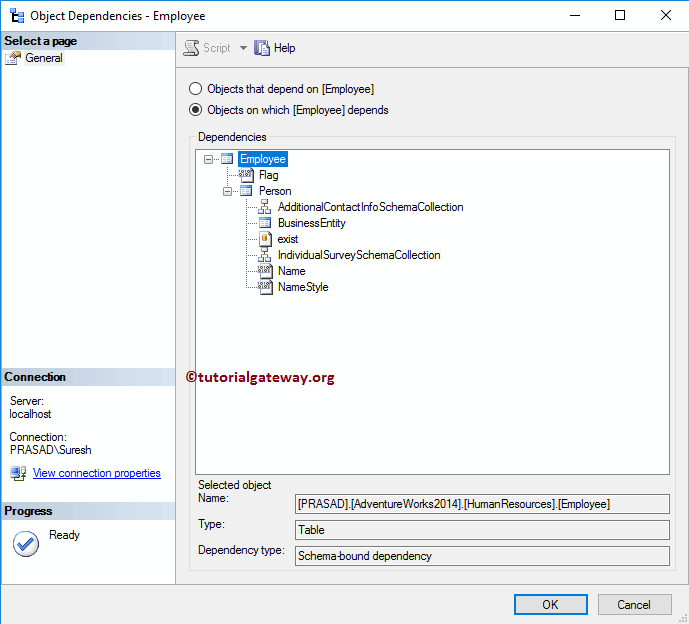Click the General page icon

13,58
